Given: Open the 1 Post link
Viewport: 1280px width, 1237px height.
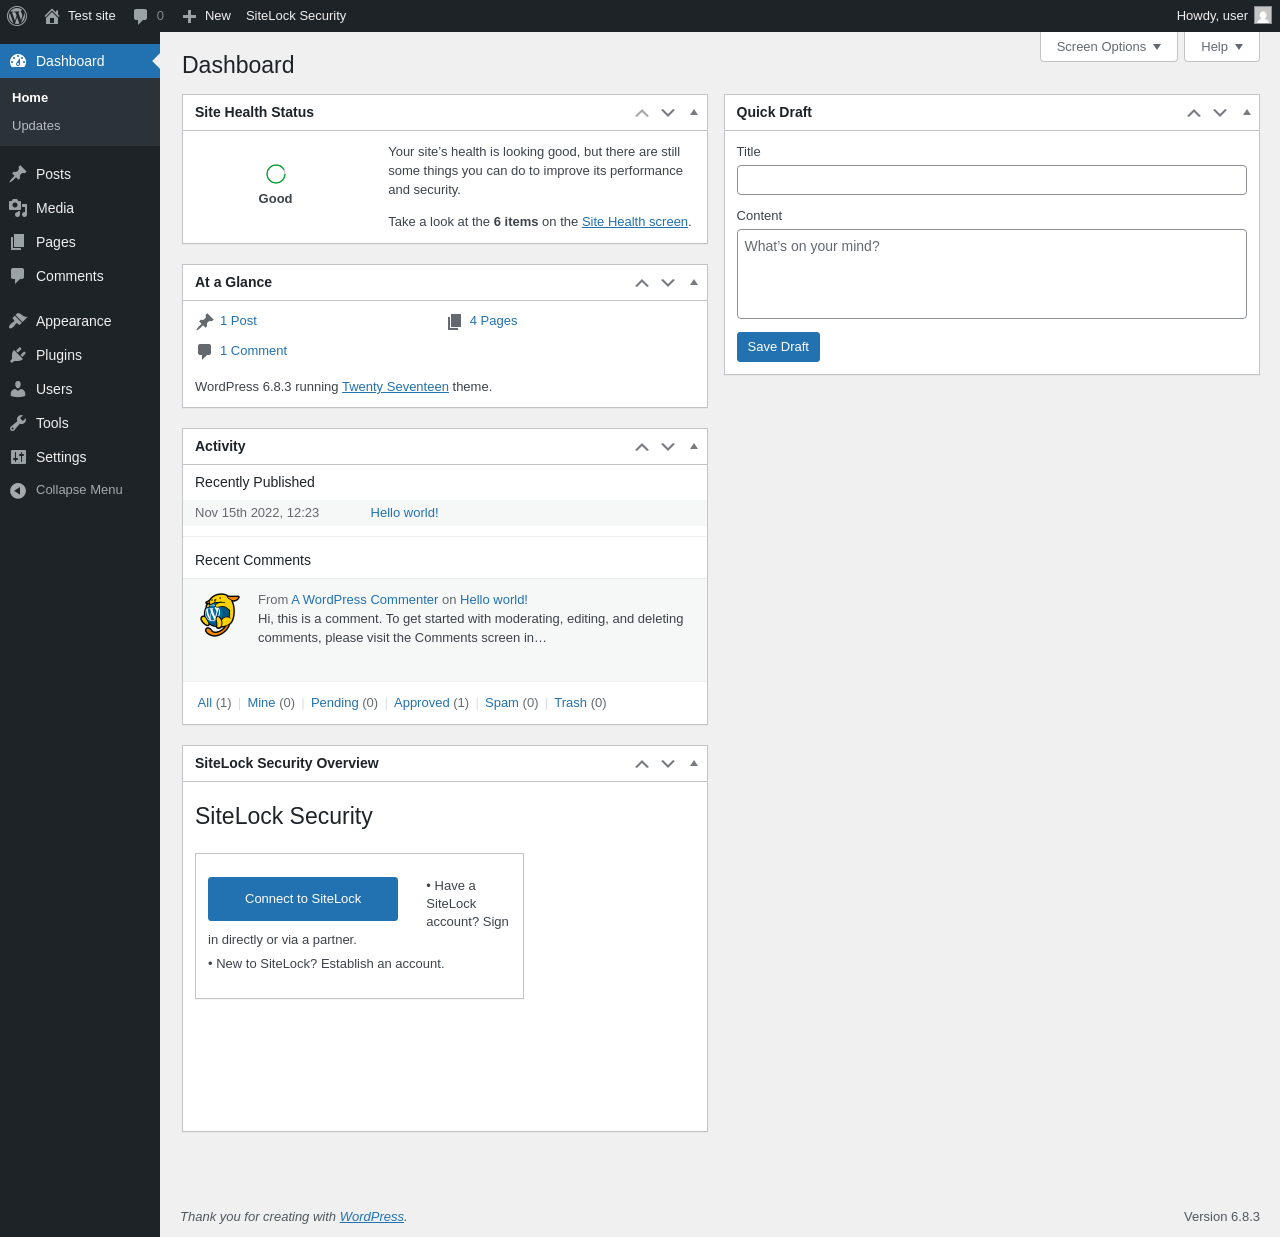Looking at the screenshot, I should (x=238, y=321).
